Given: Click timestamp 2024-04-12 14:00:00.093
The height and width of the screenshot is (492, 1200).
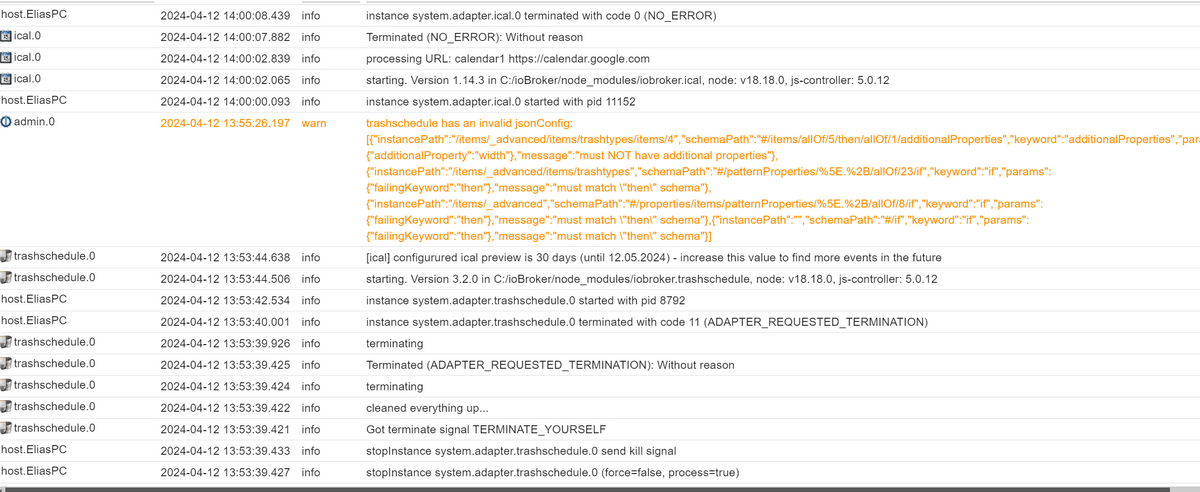Looking at the screenshot, I should (225, 102).
